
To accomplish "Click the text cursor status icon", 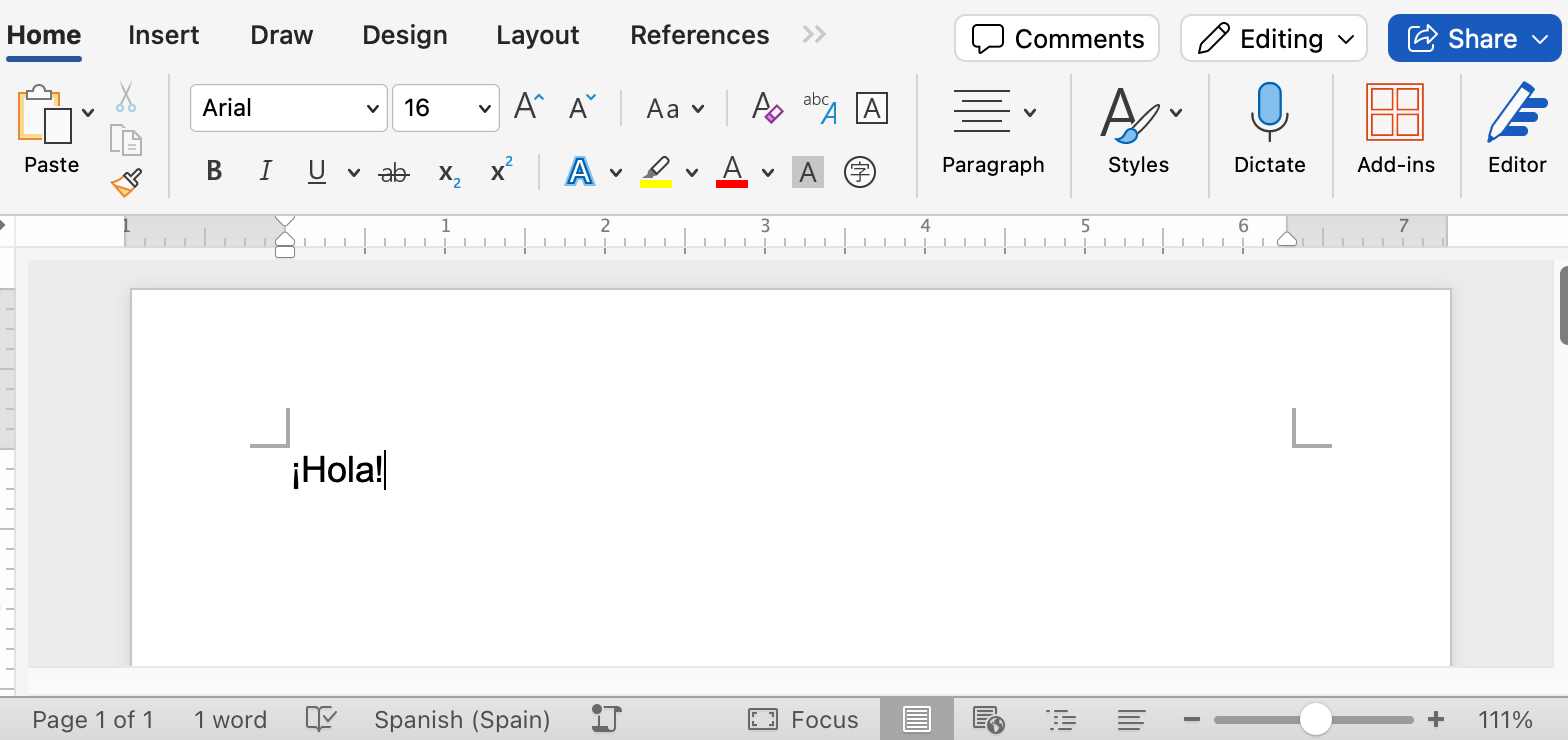I will (x=606, y=719).
